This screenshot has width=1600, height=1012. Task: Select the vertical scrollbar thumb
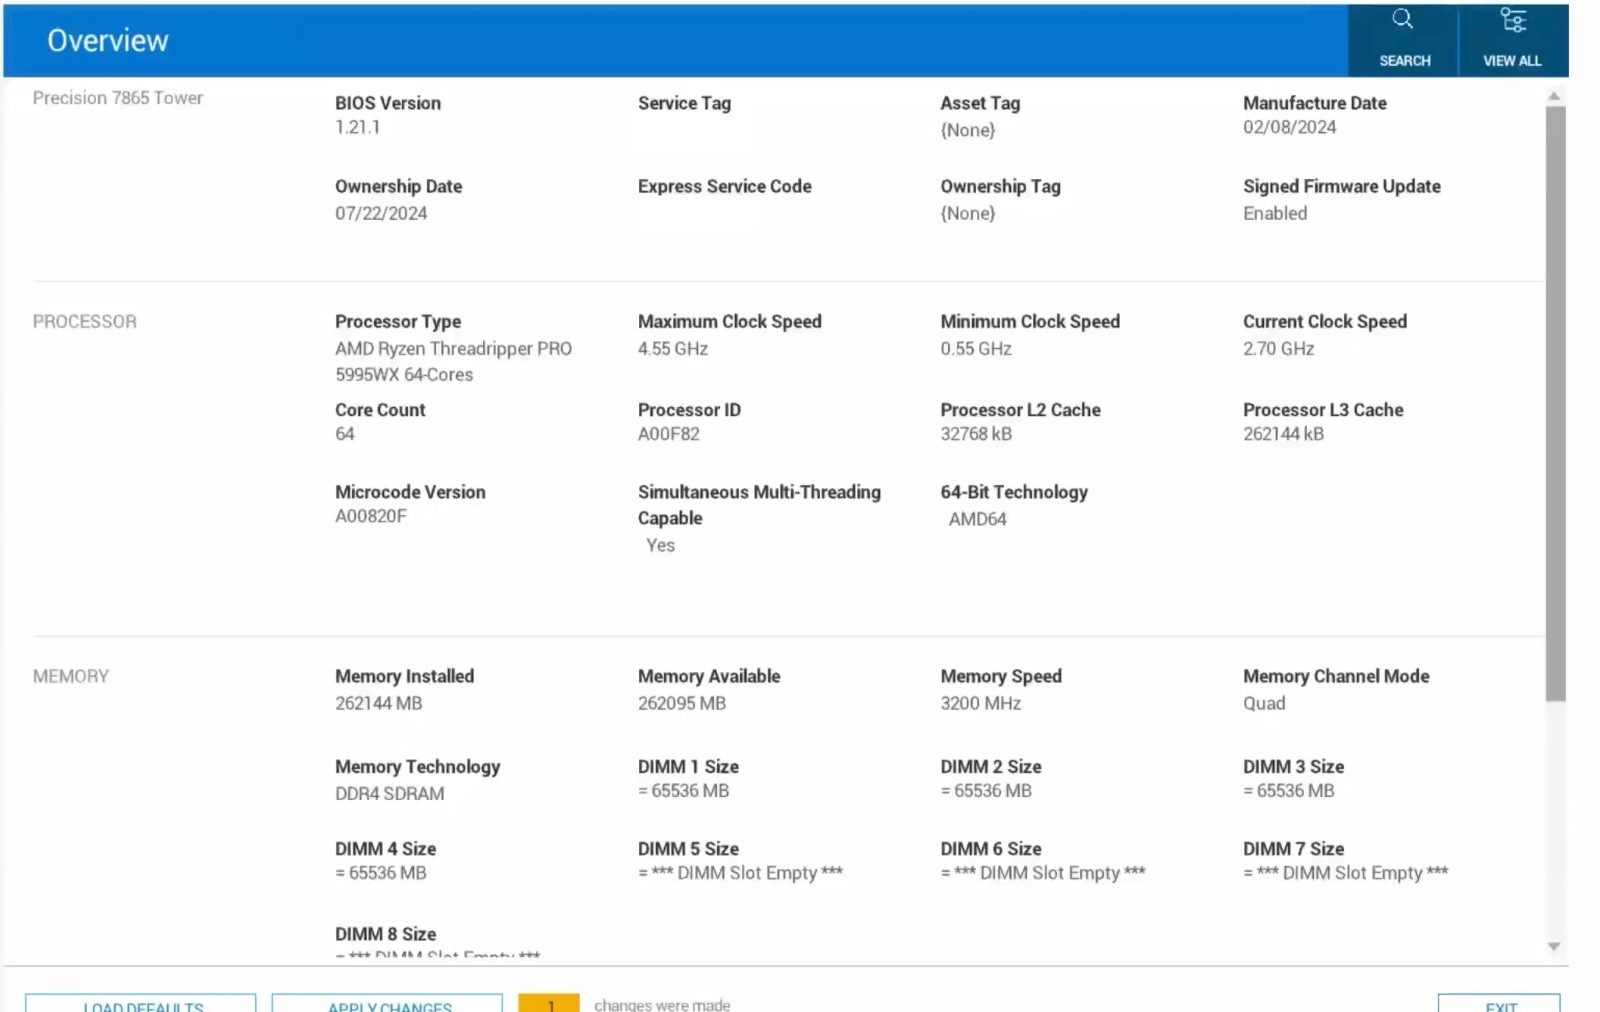pos(1555,403)
